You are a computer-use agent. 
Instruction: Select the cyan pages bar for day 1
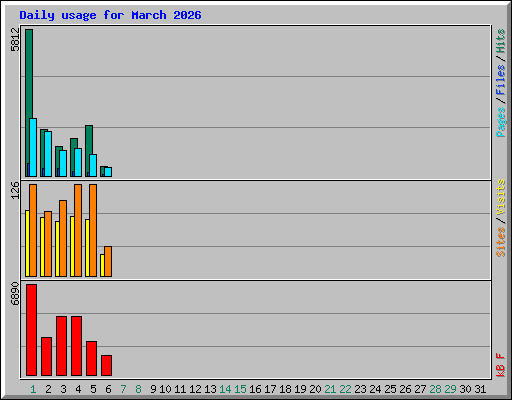coord(33,147)
